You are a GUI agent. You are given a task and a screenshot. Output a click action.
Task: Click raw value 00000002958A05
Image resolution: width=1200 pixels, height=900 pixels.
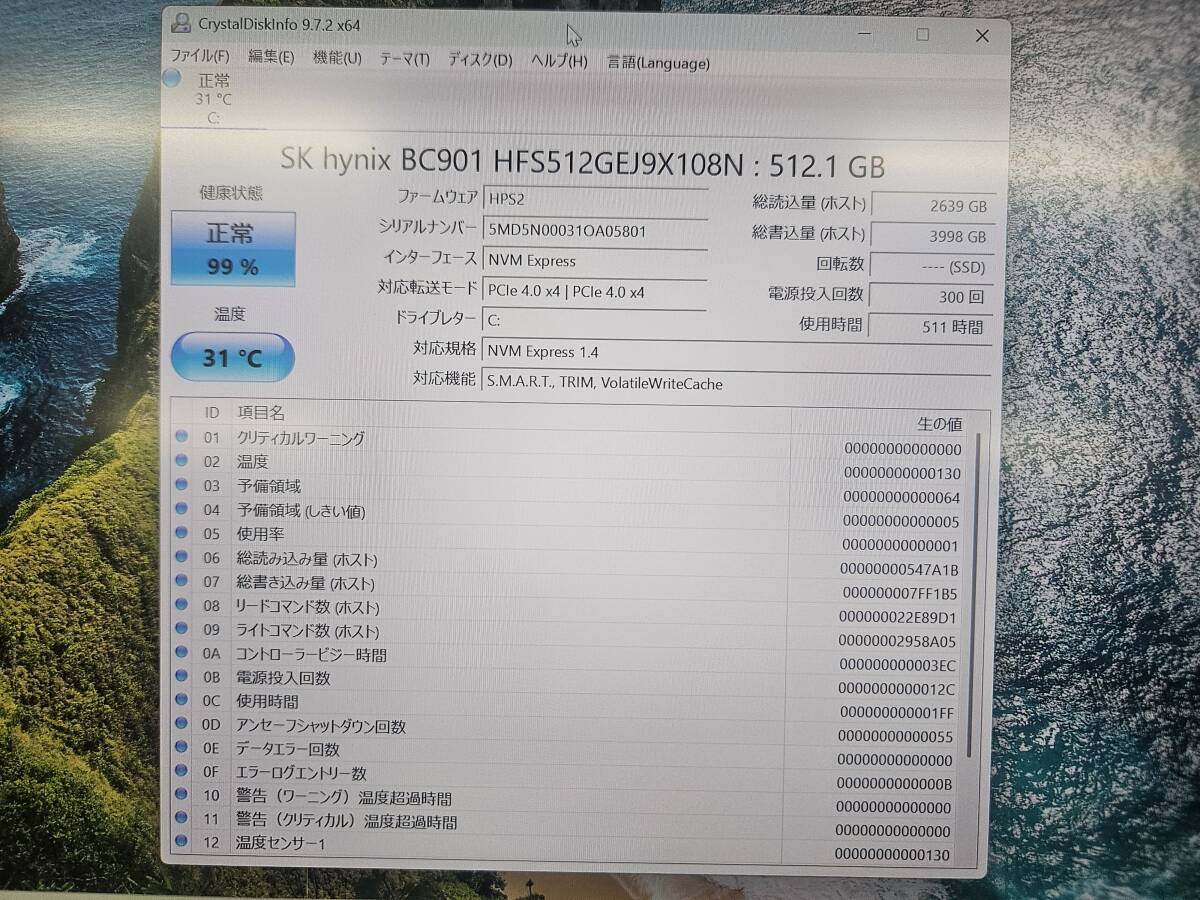[897, 642]
